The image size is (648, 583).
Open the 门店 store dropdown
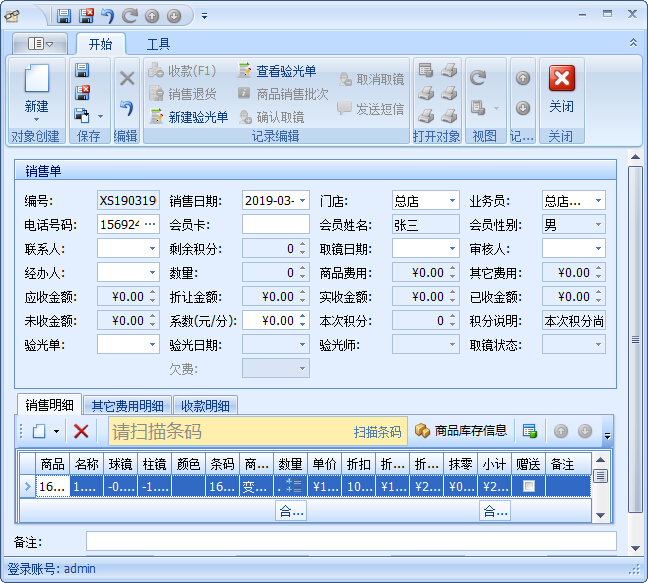[x=452, y=201]
